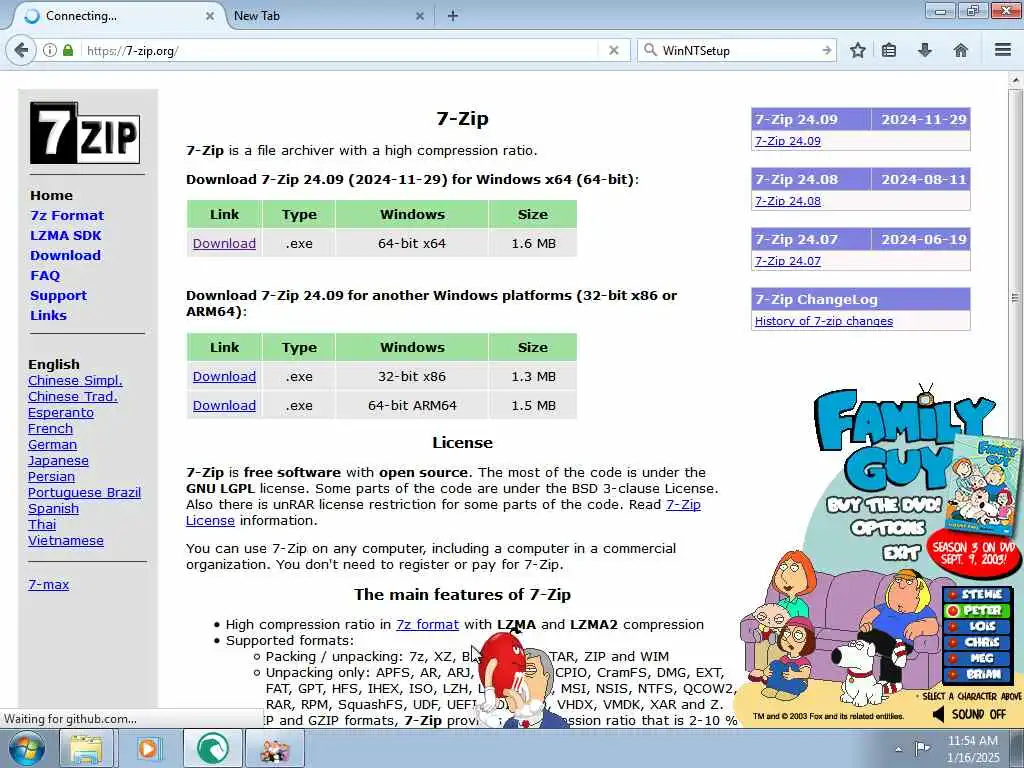Open the Windows Start button
This screenshot has width=1024, height=768.
(27, 748)
